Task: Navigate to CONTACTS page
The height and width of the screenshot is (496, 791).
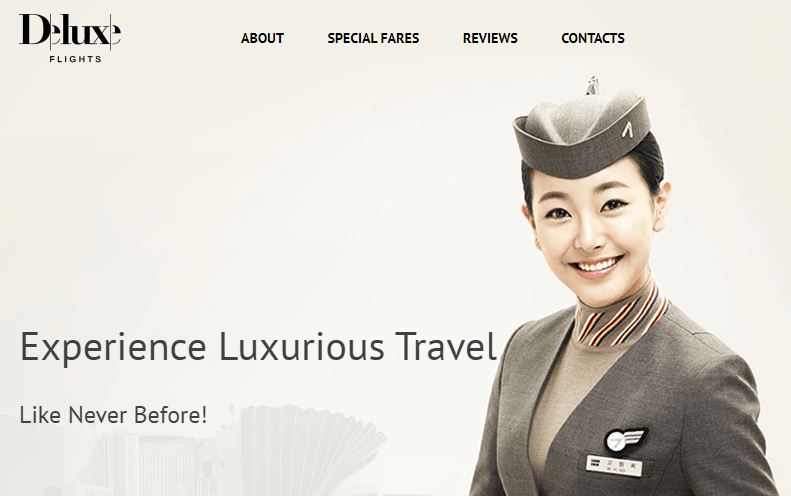Action: coord(593,38)
